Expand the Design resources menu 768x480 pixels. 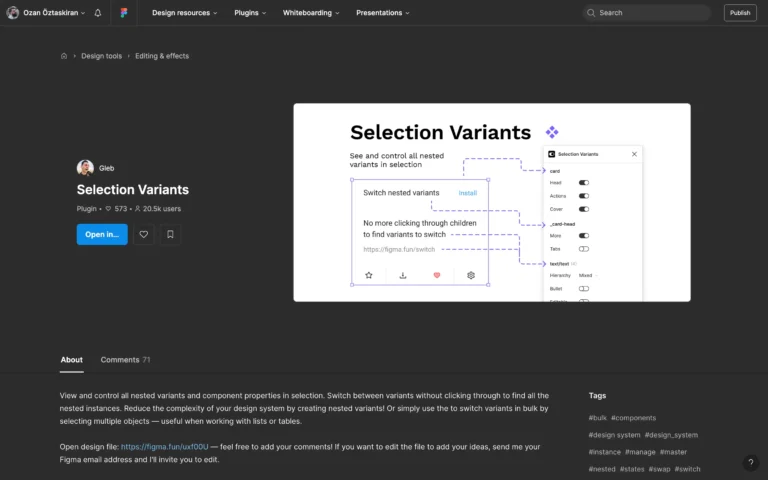click(184, 13)
